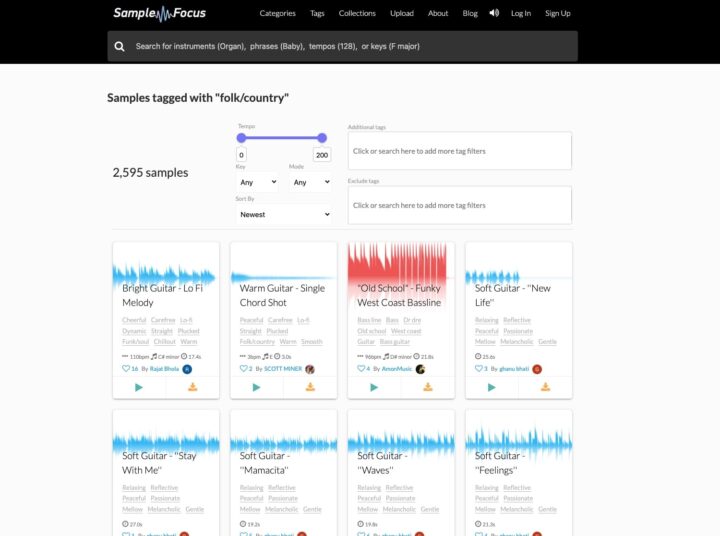The height and width of the screenshot is (536, 720).
Task: Open the Mode dropdown
Action: [x=310, y=183]
